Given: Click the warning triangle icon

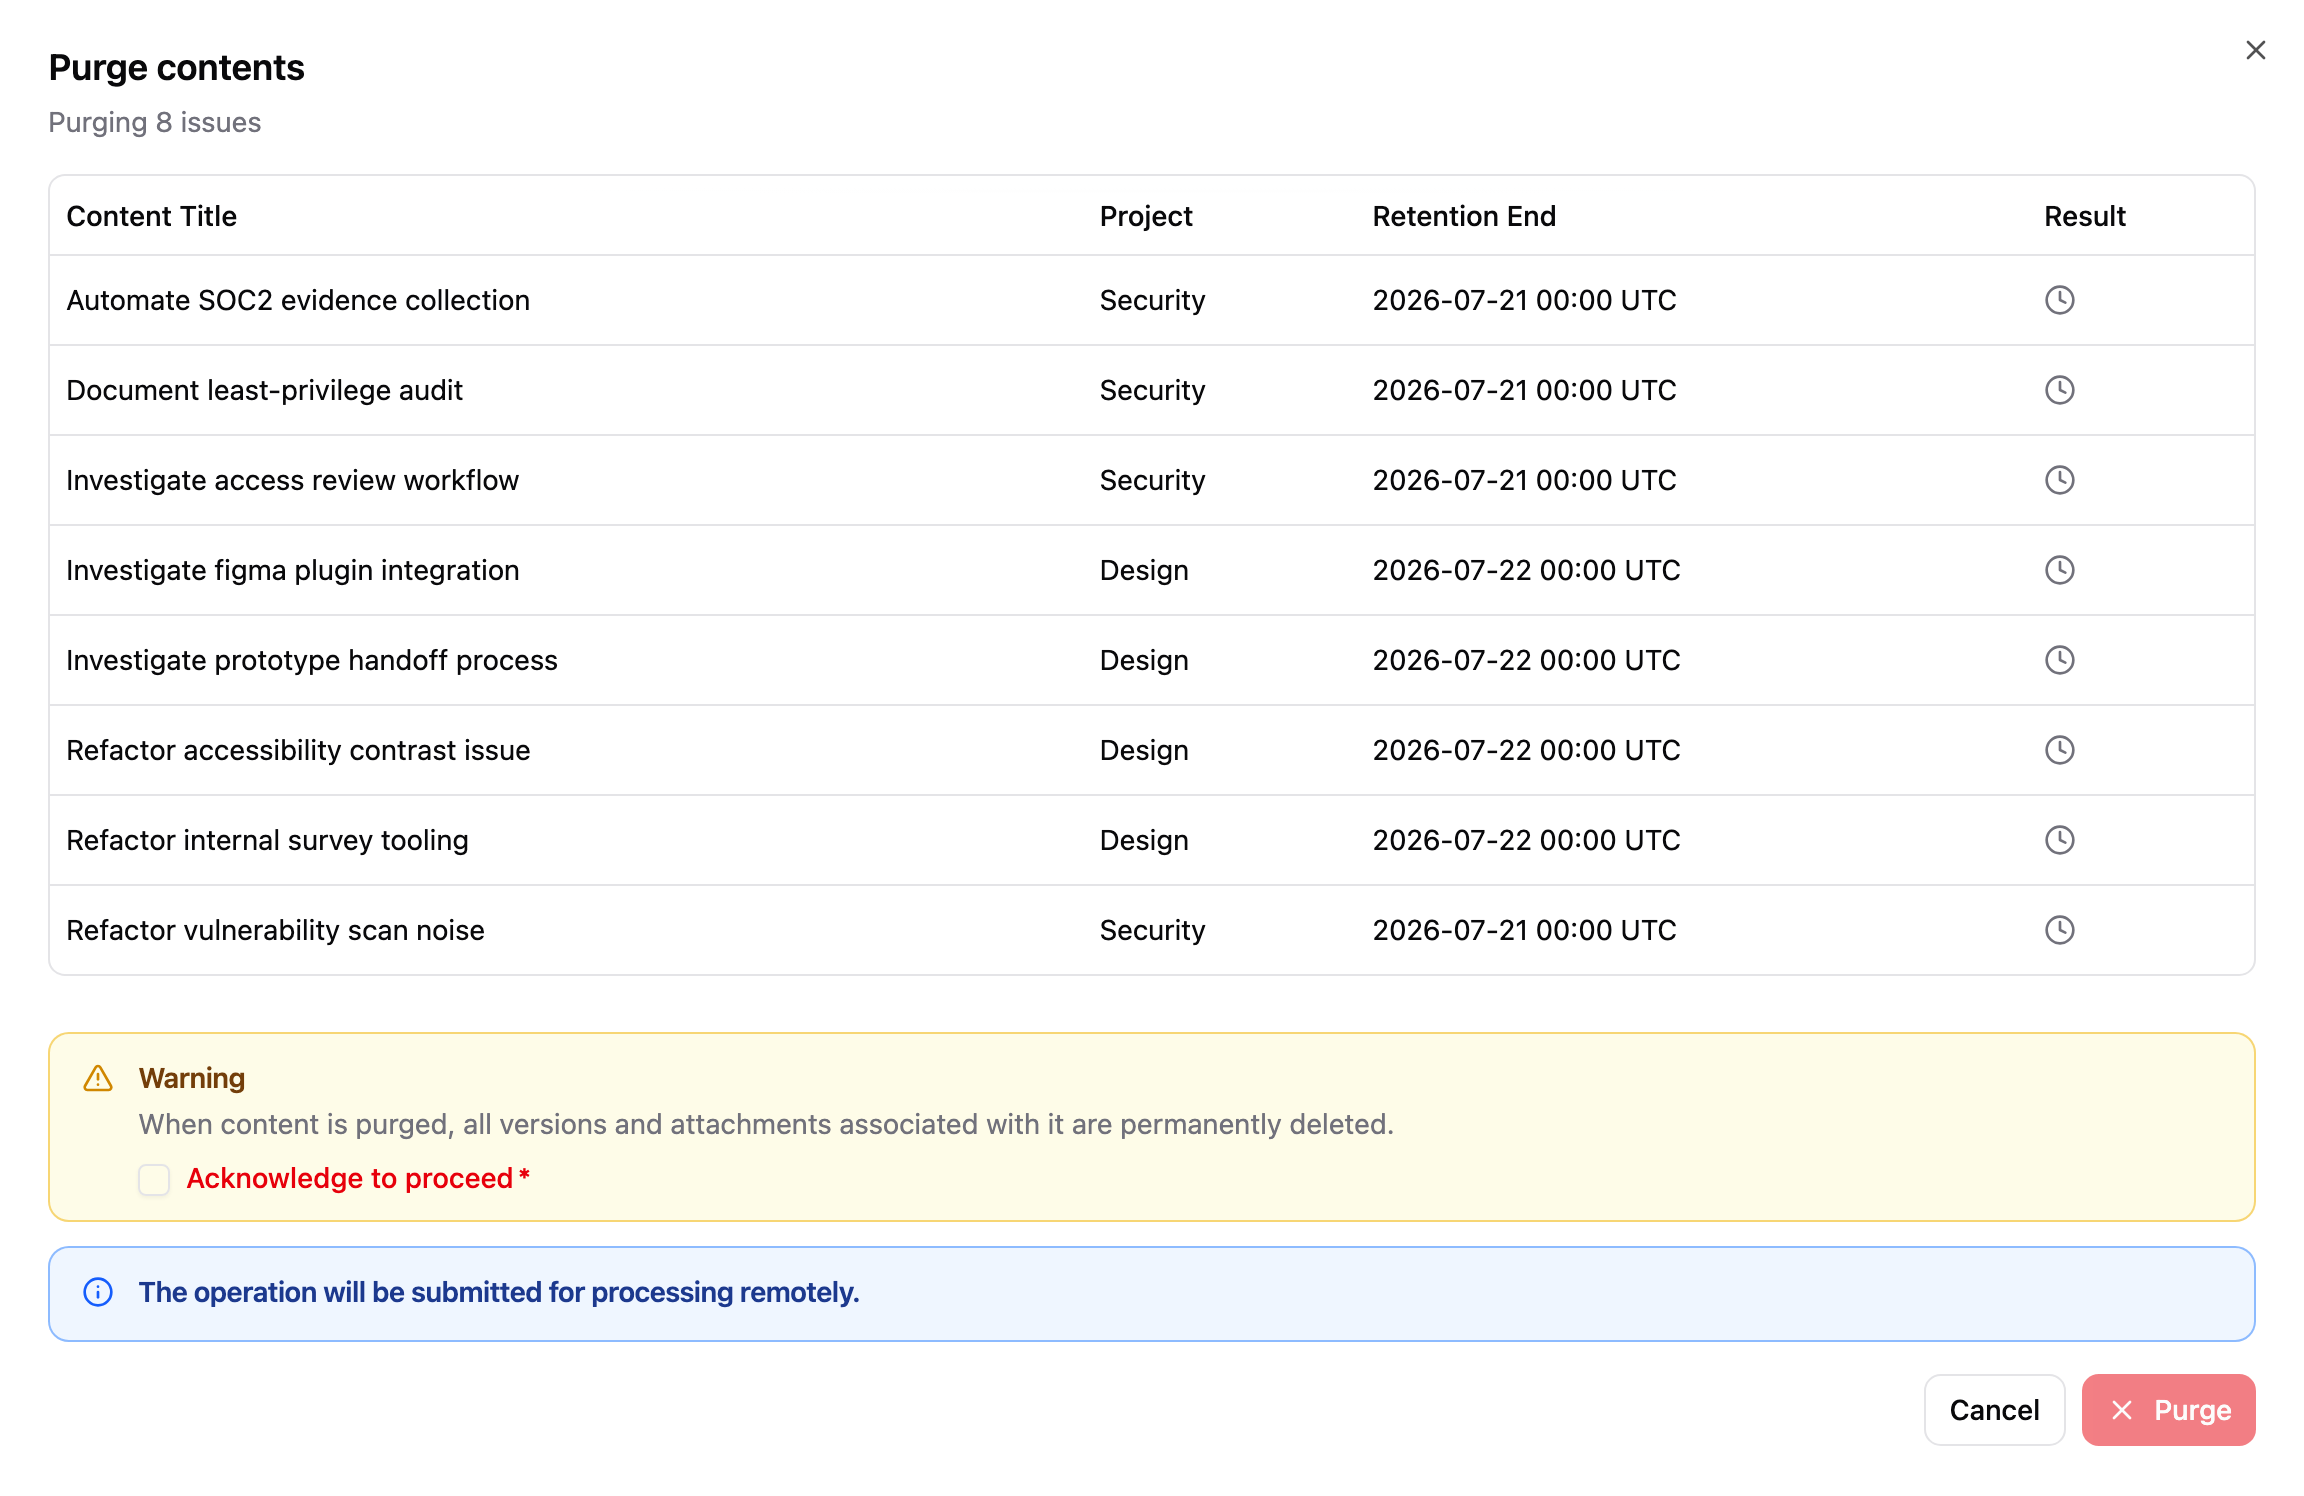Looking at the screenshot, I should pyautogui.click(x=98, y=1078).
